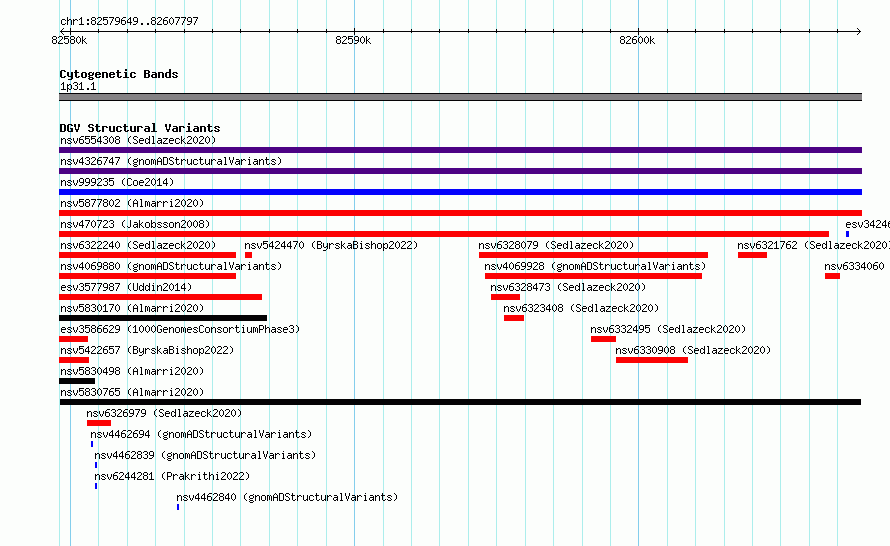Select the small red mark under nsv5424470

(x=248, y=255)
